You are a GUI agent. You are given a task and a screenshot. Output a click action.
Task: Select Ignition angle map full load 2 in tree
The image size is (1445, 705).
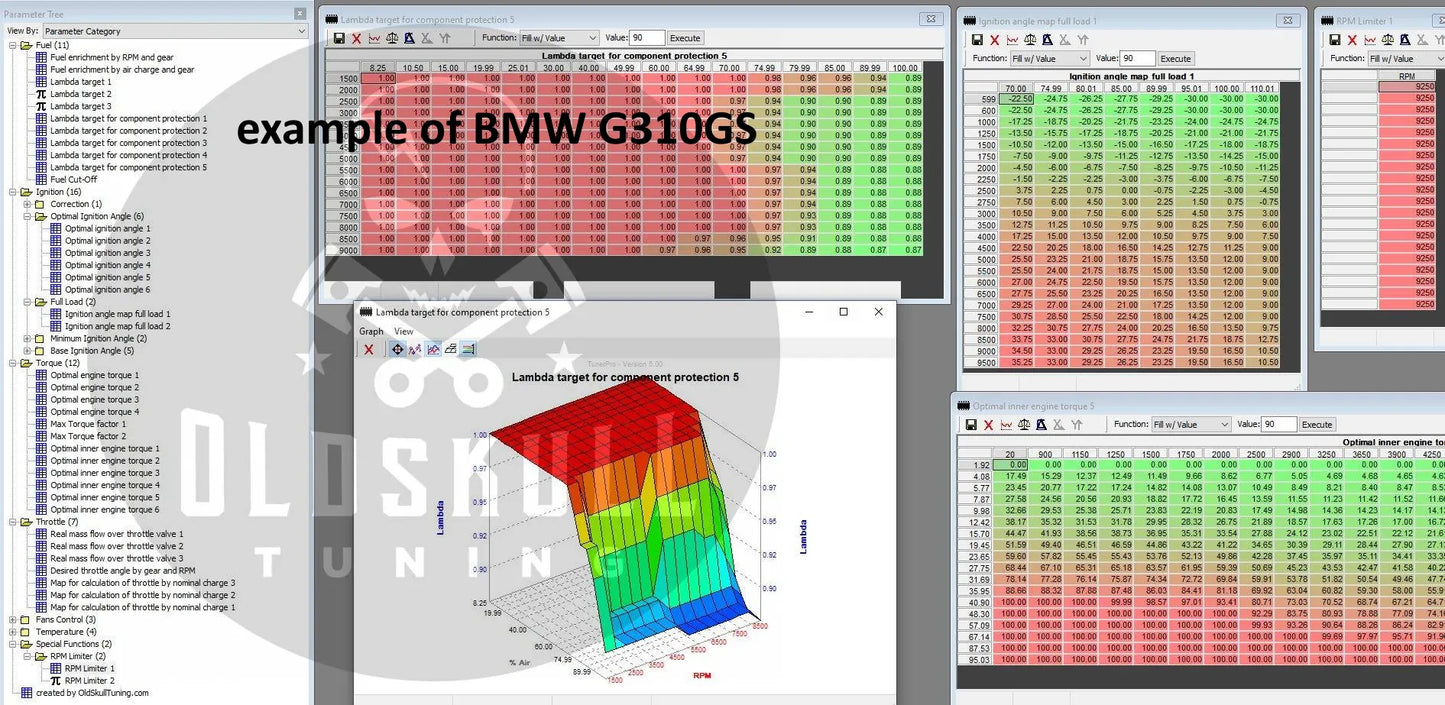coord(117,326)
